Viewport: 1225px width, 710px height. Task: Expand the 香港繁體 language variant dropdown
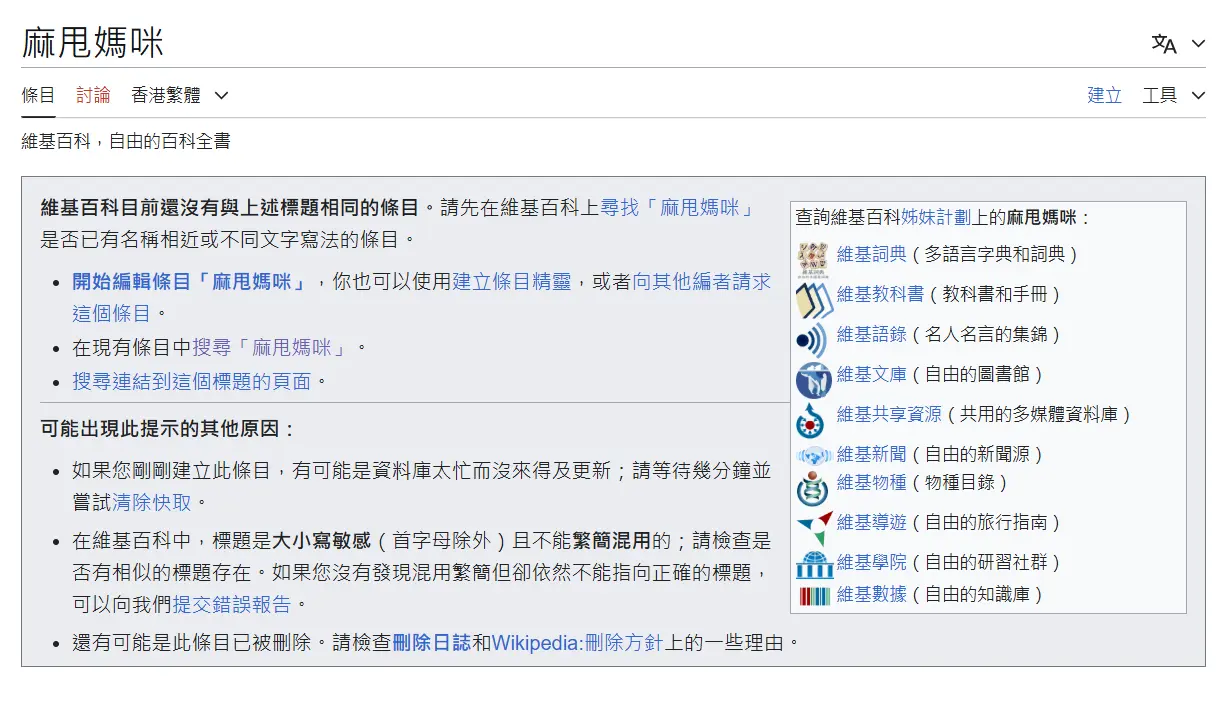coord(180,95)
